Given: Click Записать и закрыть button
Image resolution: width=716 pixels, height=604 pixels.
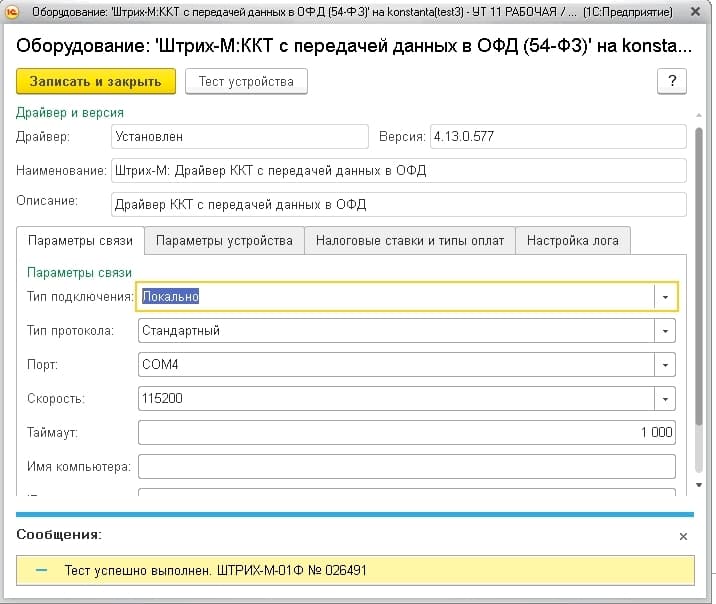Looking at the screenshot, I should (96, 81).
